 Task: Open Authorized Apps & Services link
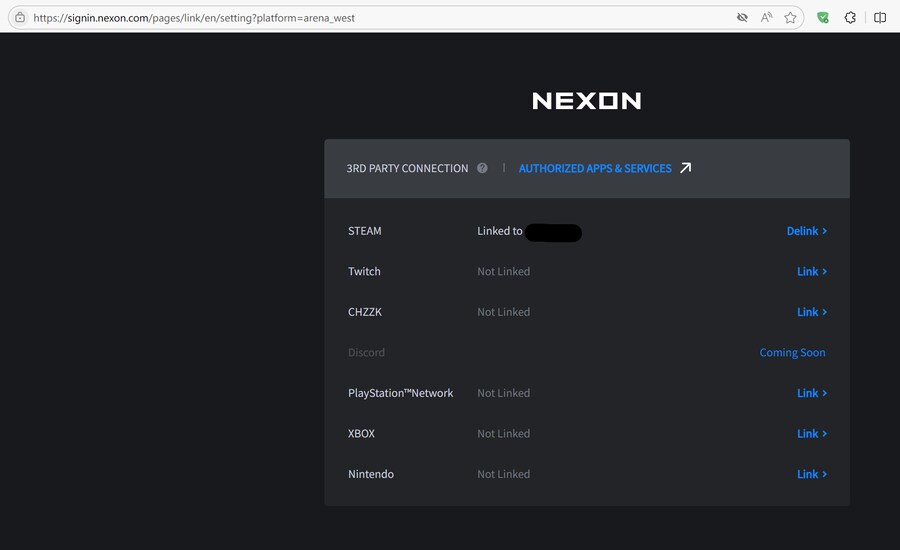coord(595,168)
